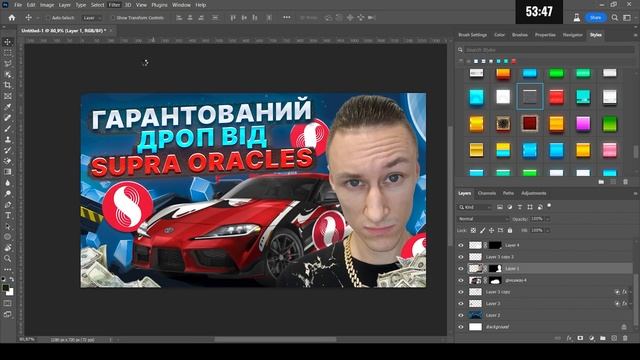
Task: Click Edit Toolbar three dots in tools panel
Action: [8, 269]
